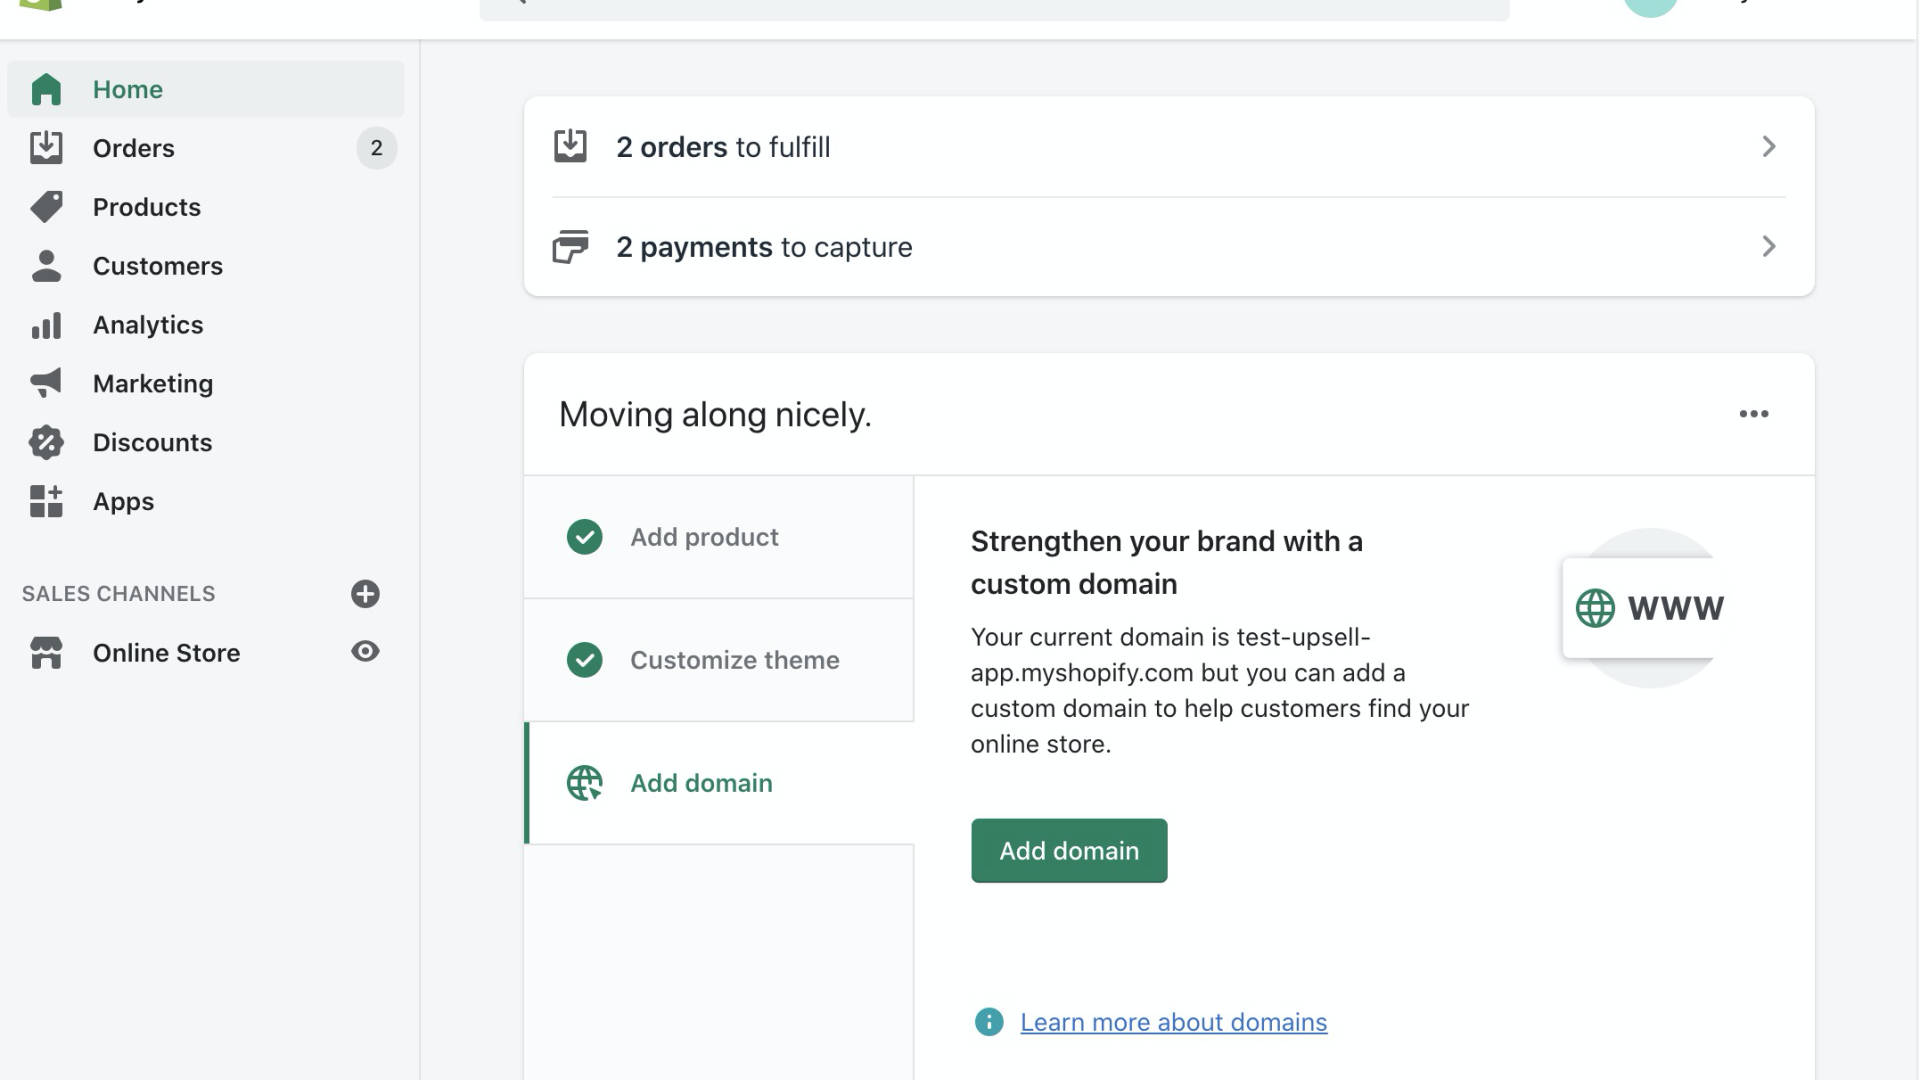
Task: Open the 2 orders to fulfill chevron
Action: (1768, 146)
